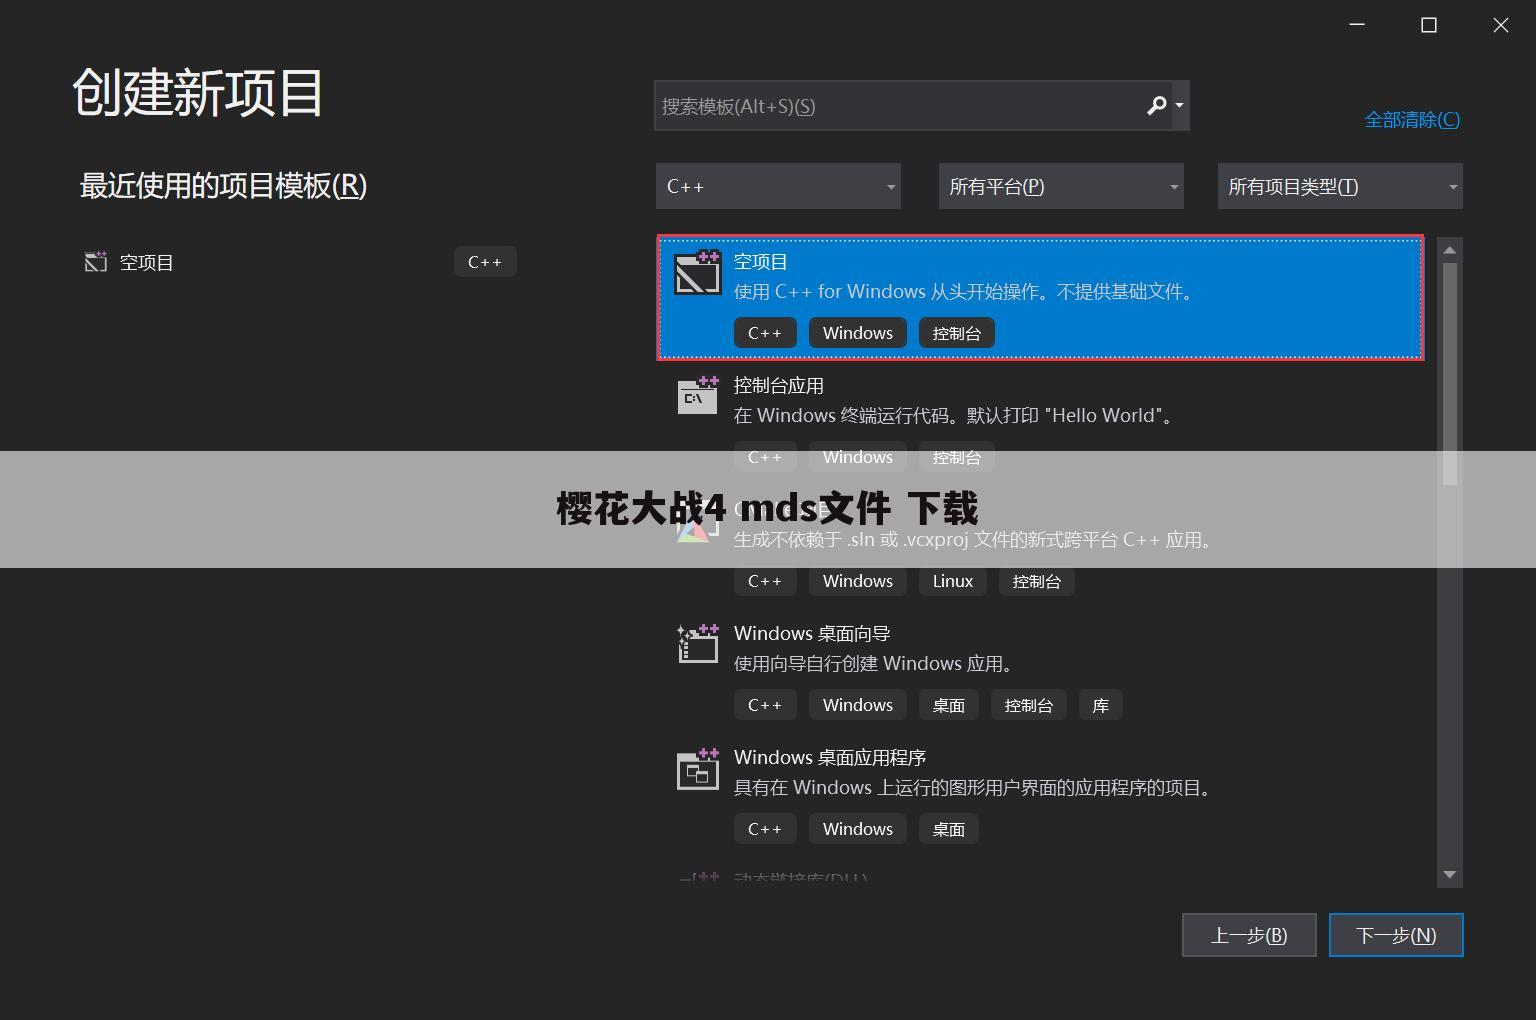
Task: Select the Windows 桌面应用程序 template title
Action: 830,758
